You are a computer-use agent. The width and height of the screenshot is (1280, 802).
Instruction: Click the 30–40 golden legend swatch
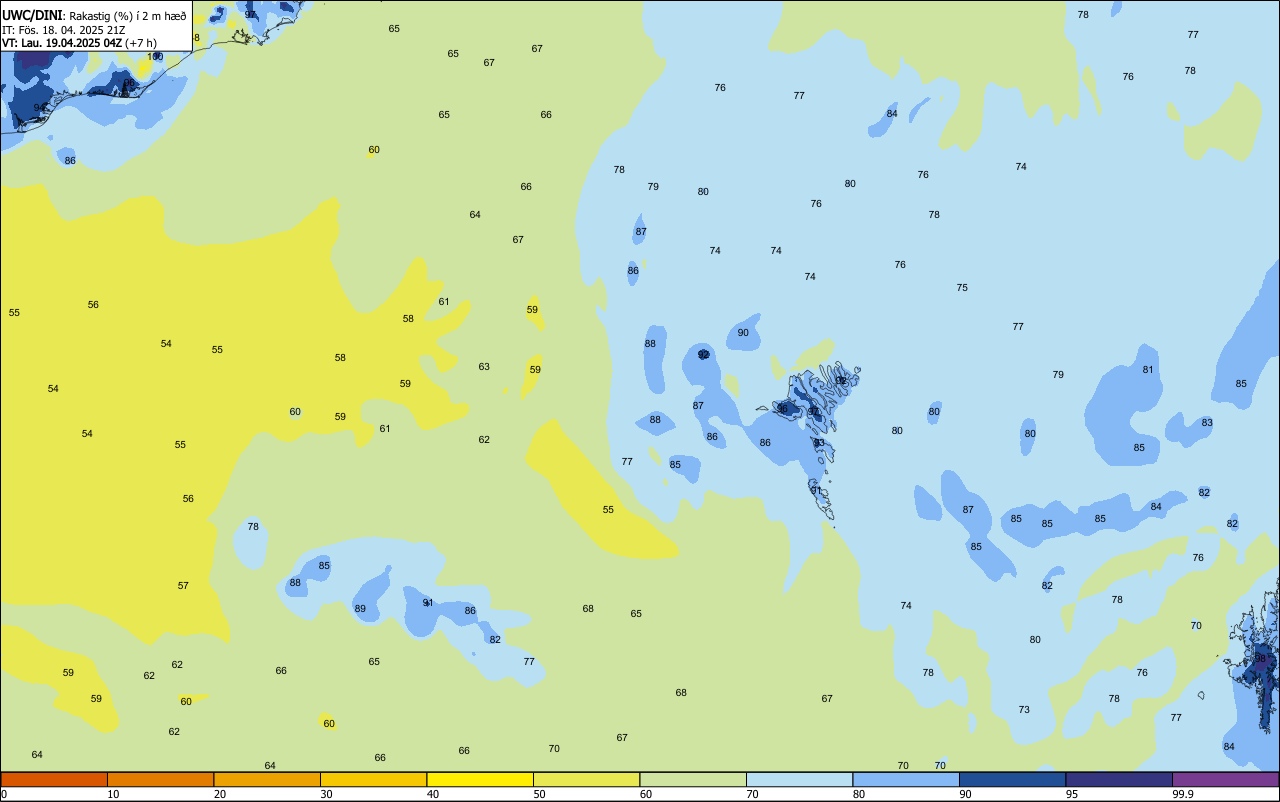click(x=374, y=779)
